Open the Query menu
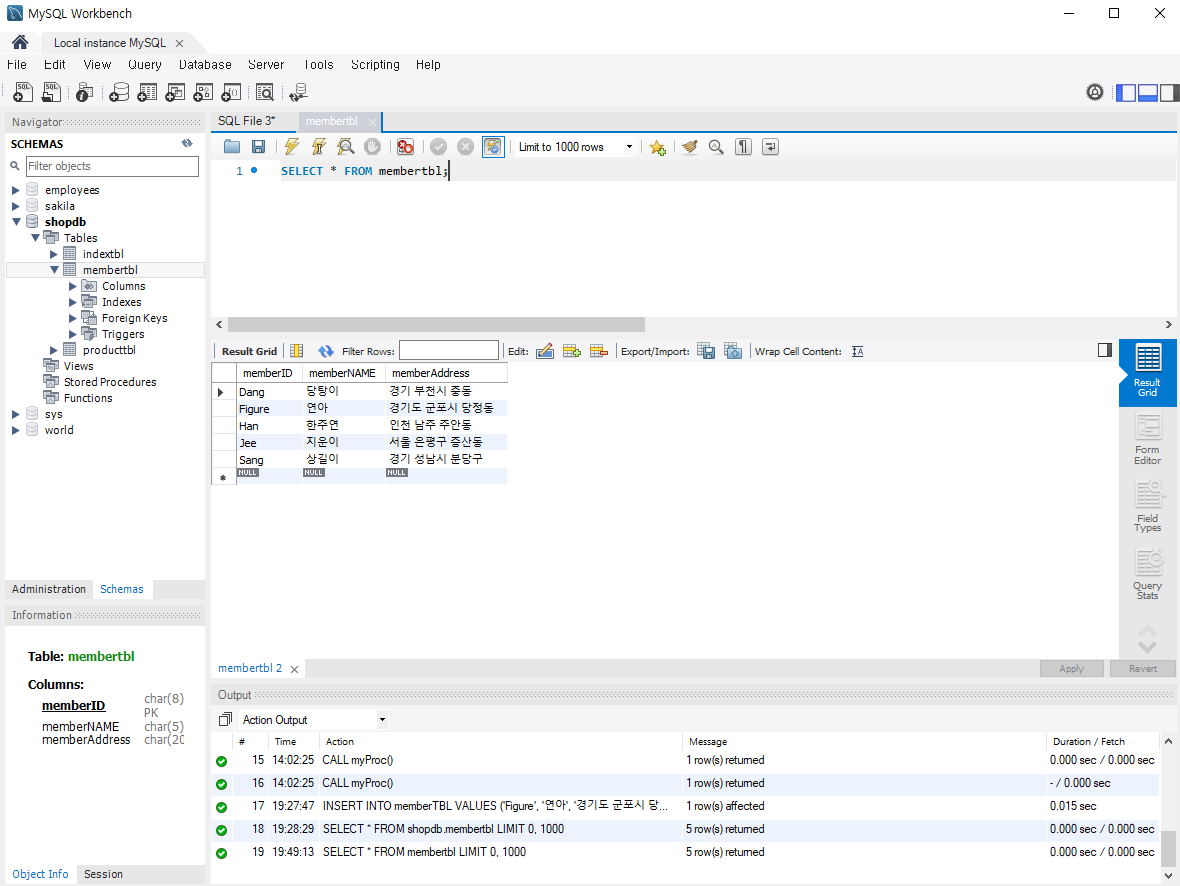Image resolution: width=1180 pixels, height=886 pixels. click(x=144, y=65)
